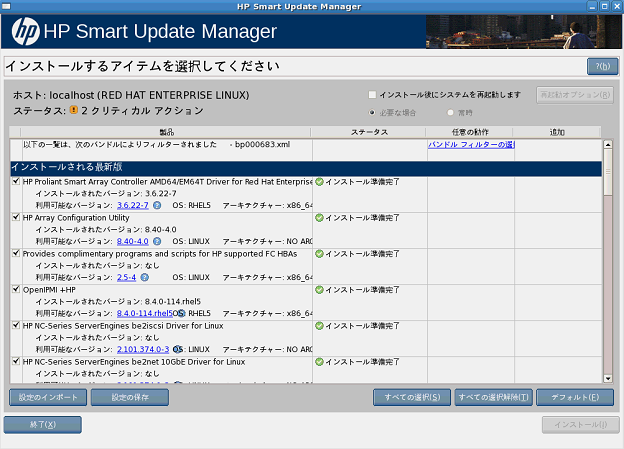This screenshot has height=449, width=624.
Task: Click the critical action warning icon
Action: pos(73,110)
